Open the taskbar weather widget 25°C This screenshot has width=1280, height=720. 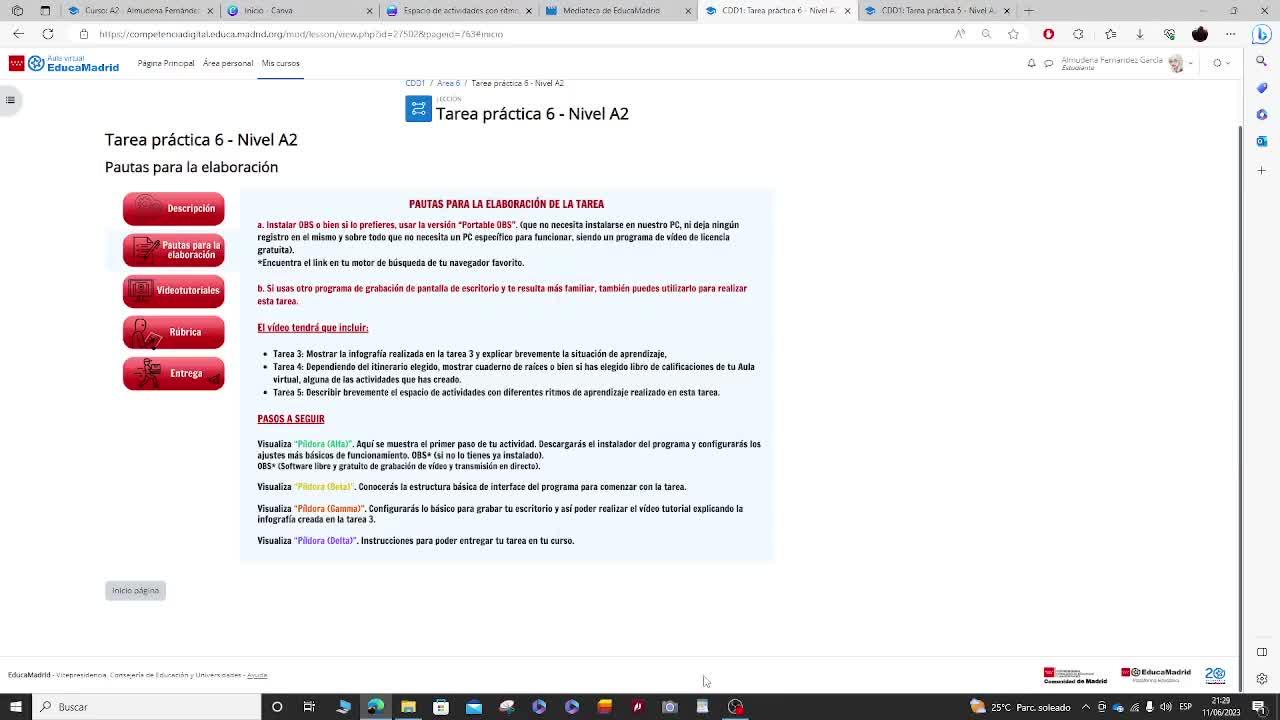coord(1020,707)
